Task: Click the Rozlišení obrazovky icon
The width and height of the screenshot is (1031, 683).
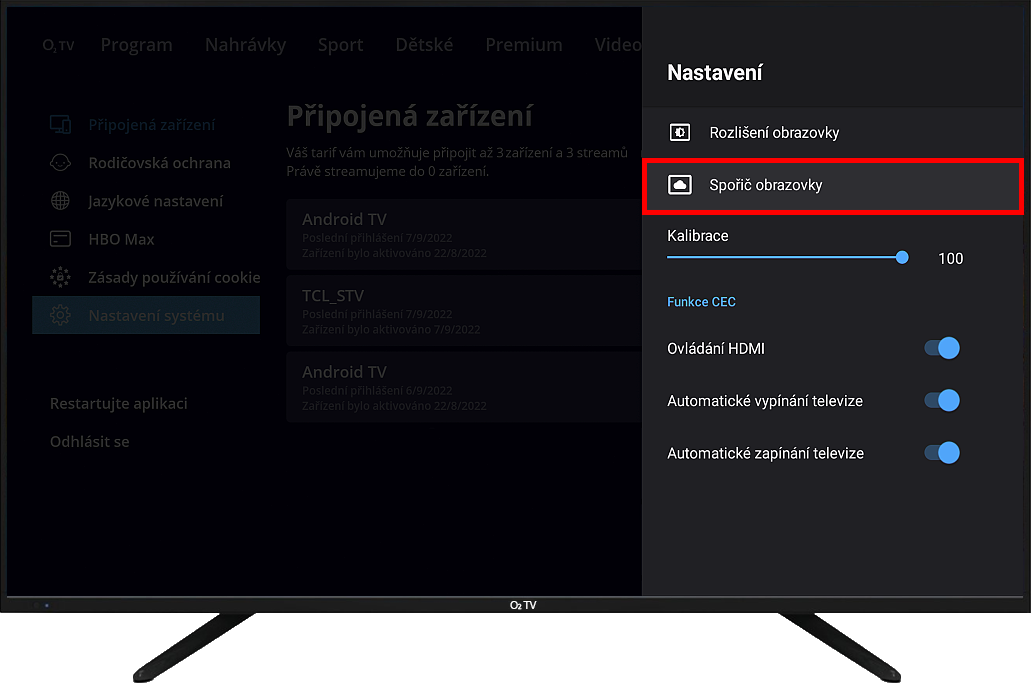Action: click(680, 132)
